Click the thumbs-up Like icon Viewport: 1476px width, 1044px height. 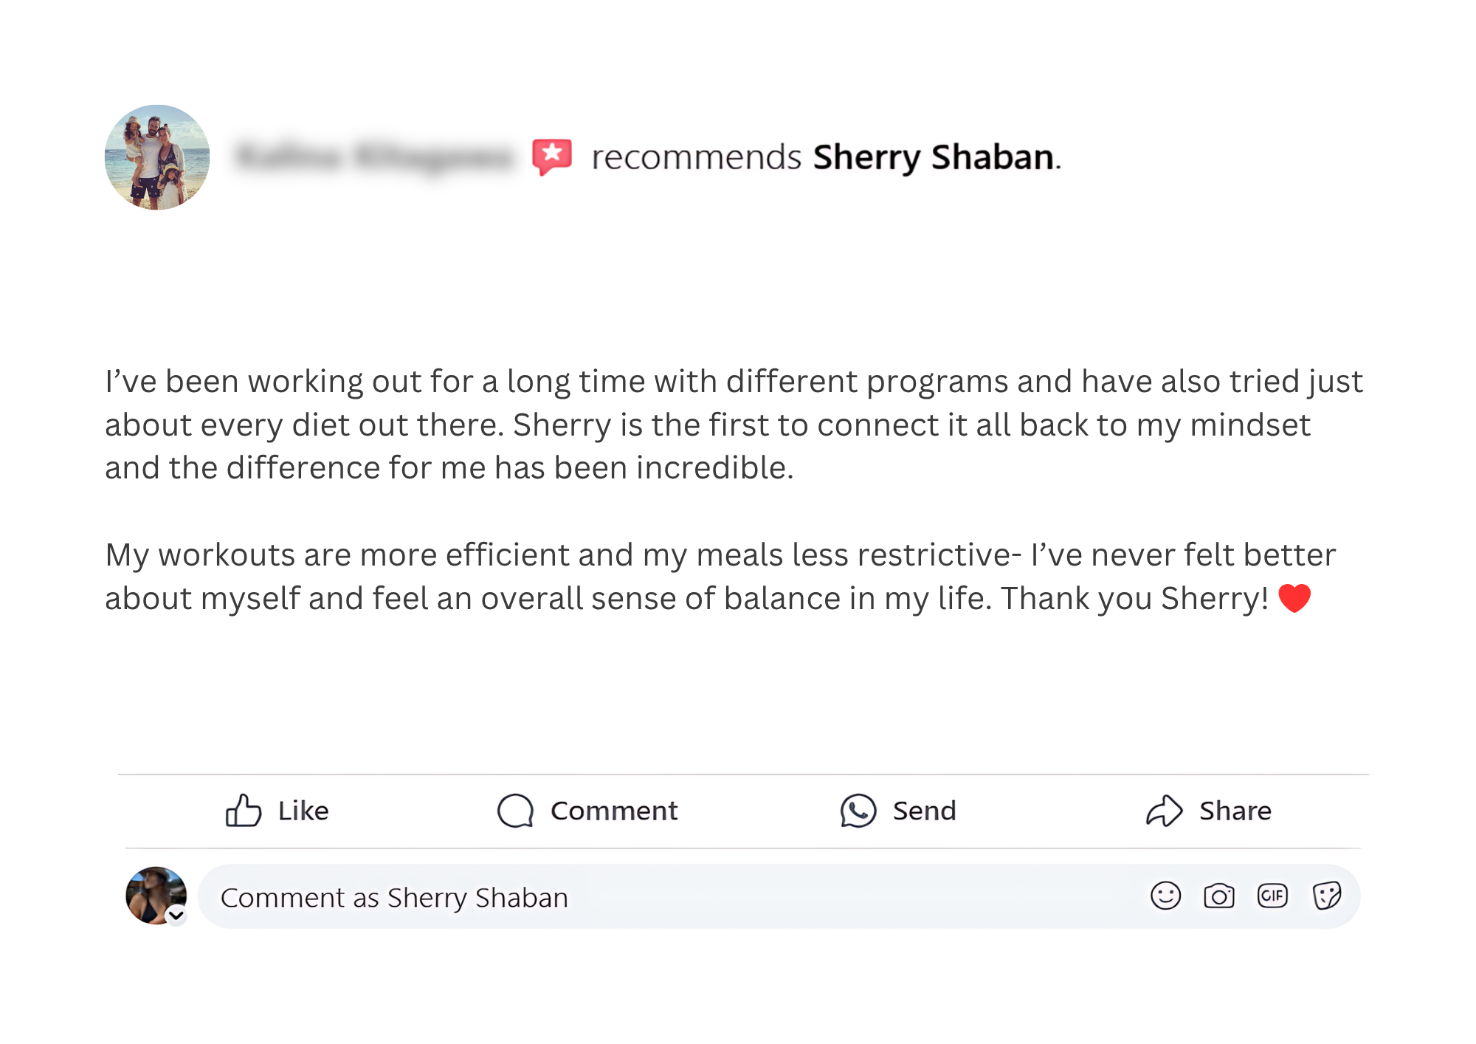[x=243, y=811]
